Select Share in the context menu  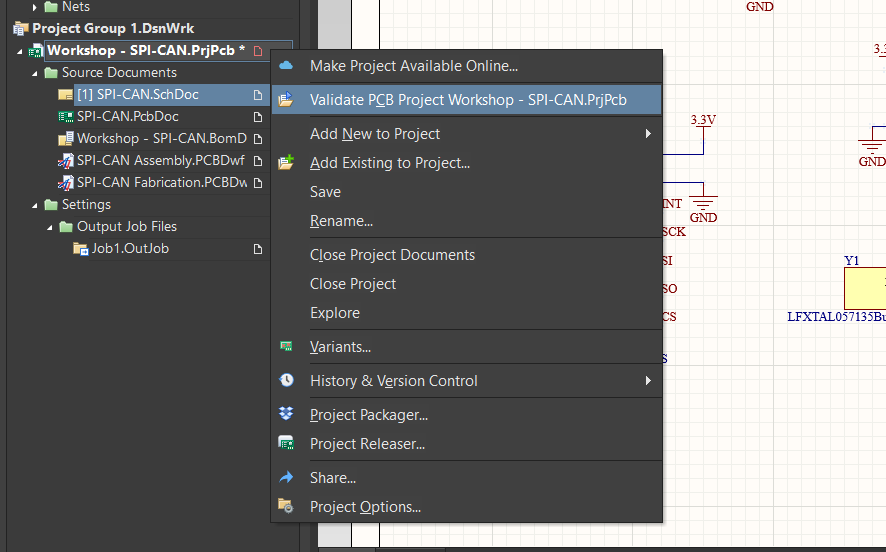point(467,477)
